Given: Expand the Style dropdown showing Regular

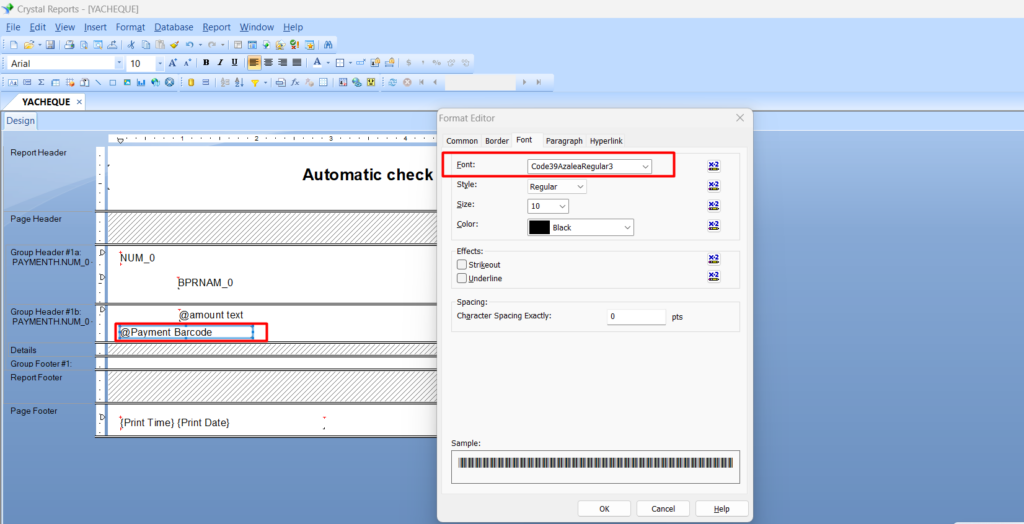Looking at the screenshot, I should click(x=557, y=186).
